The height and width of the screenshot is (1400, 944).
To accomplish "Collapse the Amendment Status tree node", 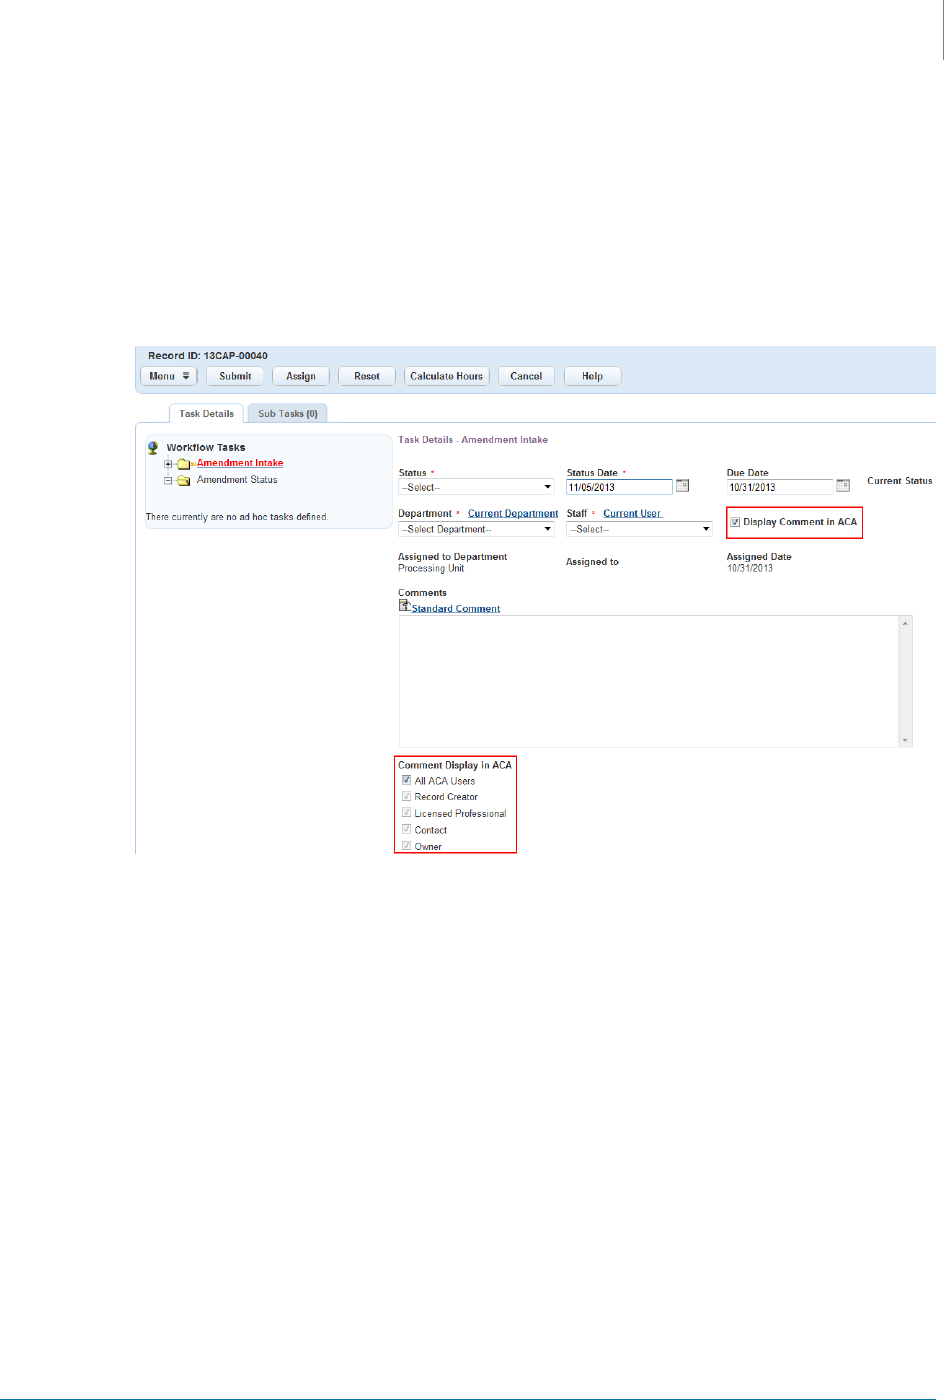I will click(169, 480).
